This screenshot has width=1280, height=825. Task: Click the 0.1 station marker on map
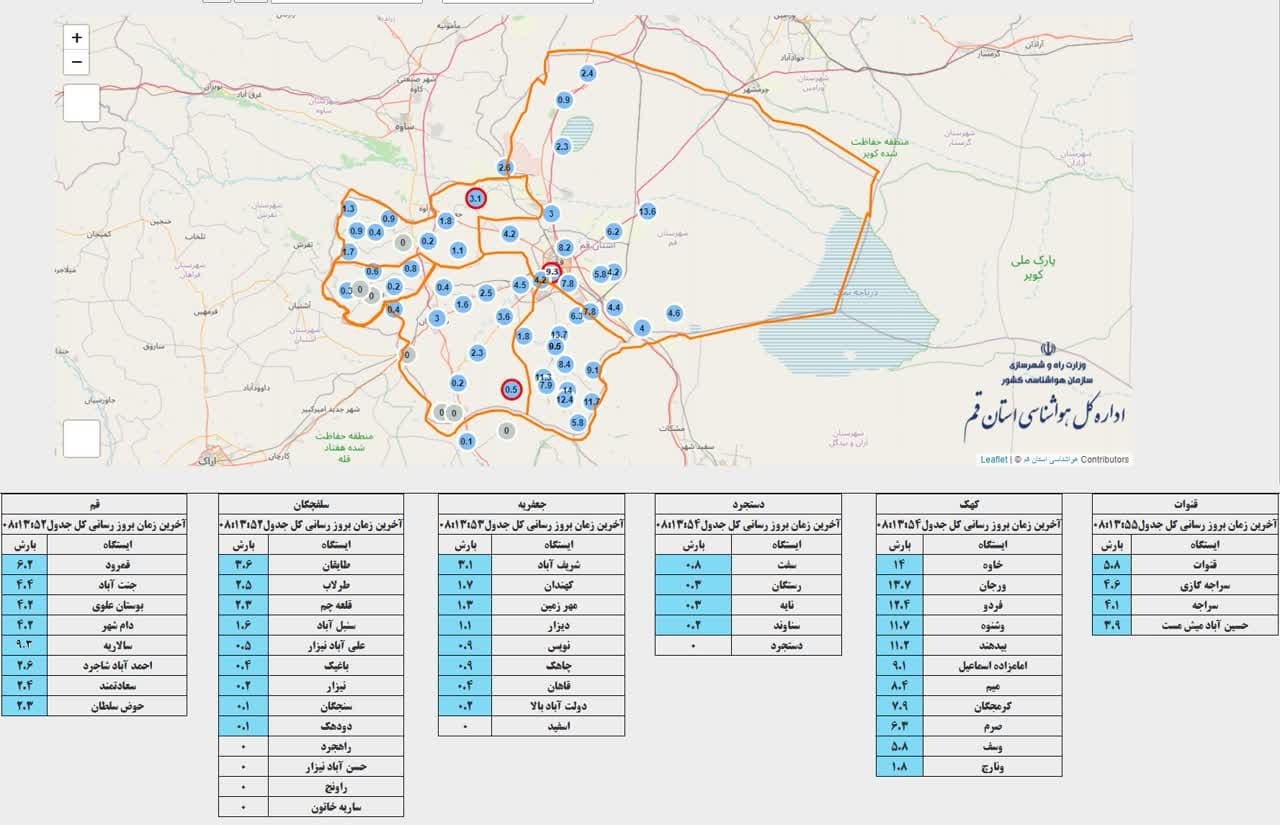[x=467, y=441]
